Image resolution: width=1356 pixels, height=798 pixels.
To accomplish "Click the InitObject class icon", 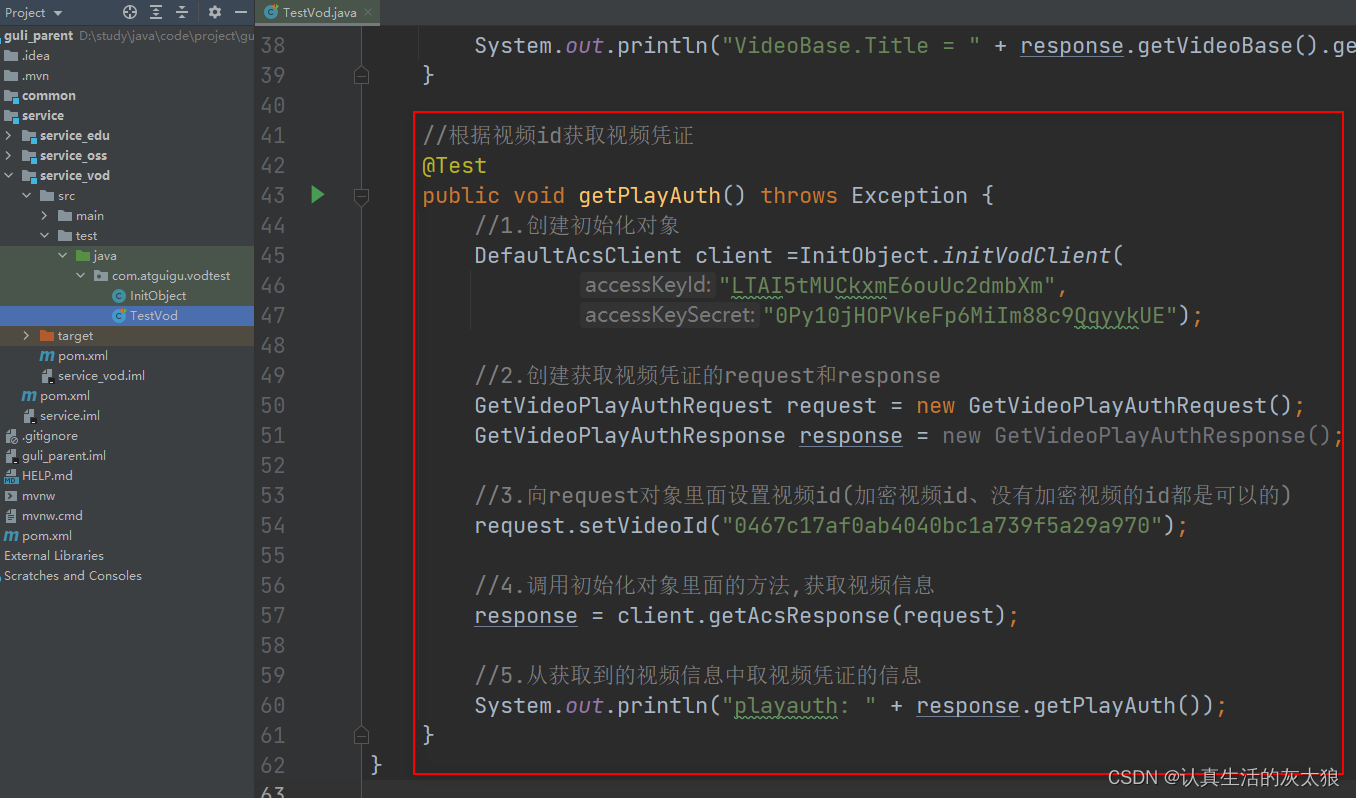I will [119, 296].
